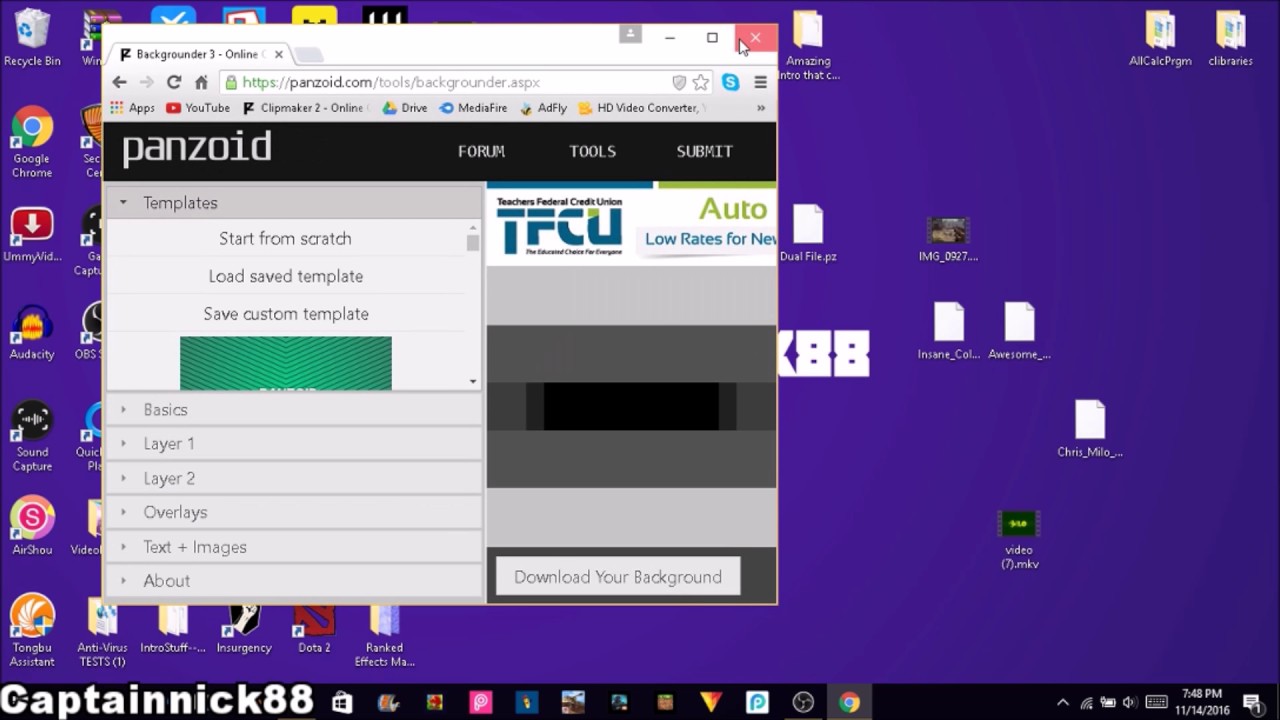
Task: Open the Clipmaker 2 bookmark
Action: pyautogui.click(x=304, y=108)
